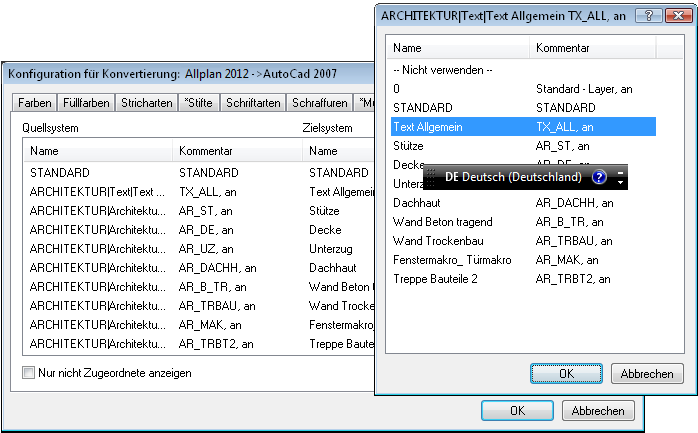Image resolution: width=698 pixels, height=433 pixels.
Task: Click Zielsystem Stütze cell in Konfiguration
Action: point(325,210)
